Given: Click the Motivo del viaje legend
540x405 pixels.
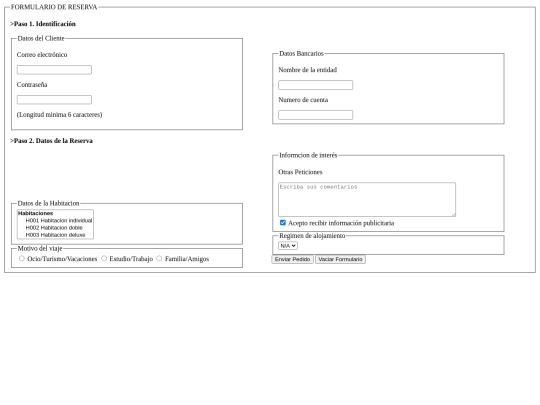Looking at the screenshot, I should click(40, 248).
